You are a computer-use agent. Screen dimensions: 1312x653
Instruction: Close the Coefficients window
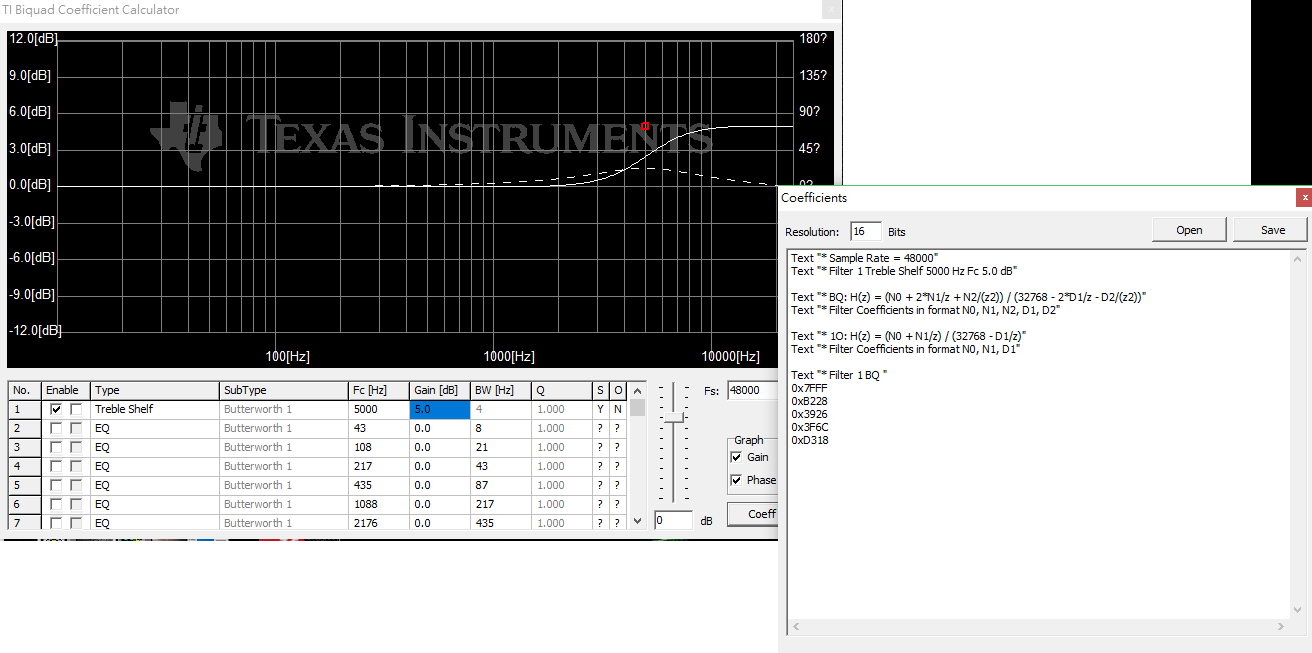1303,197
